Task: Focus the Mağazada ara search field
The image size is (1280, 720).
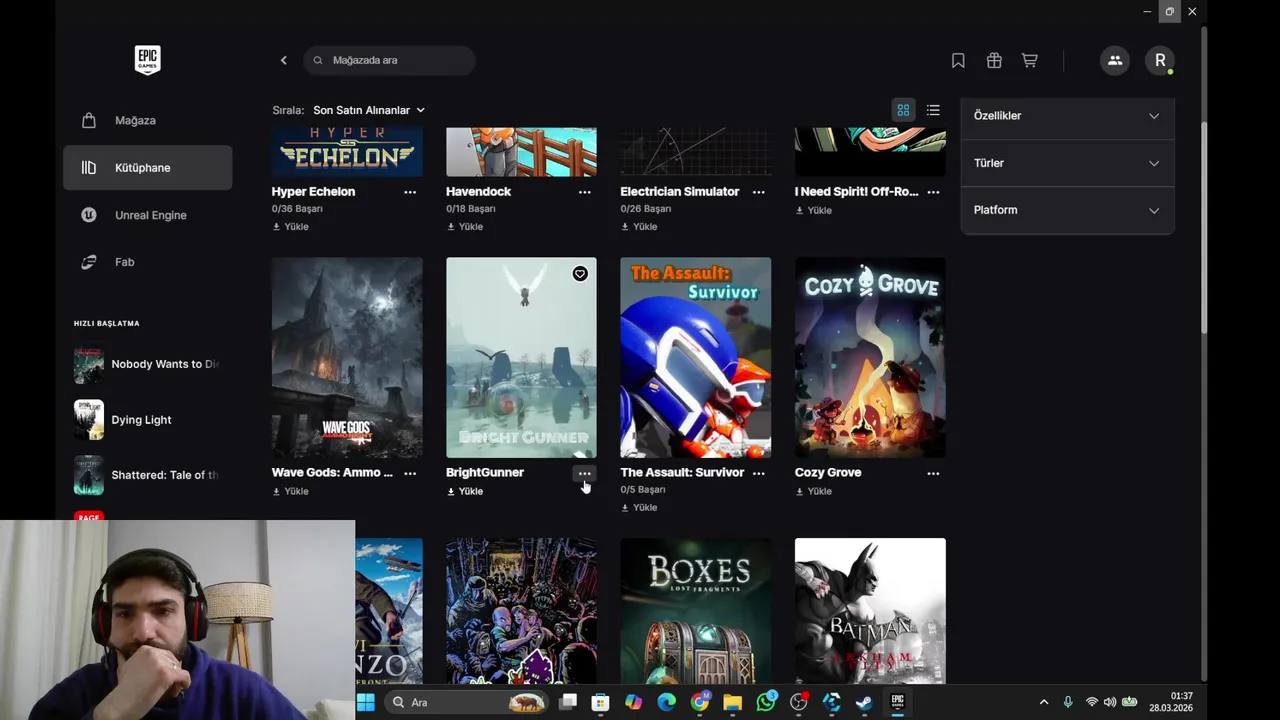Action: [x=389, y=60]
